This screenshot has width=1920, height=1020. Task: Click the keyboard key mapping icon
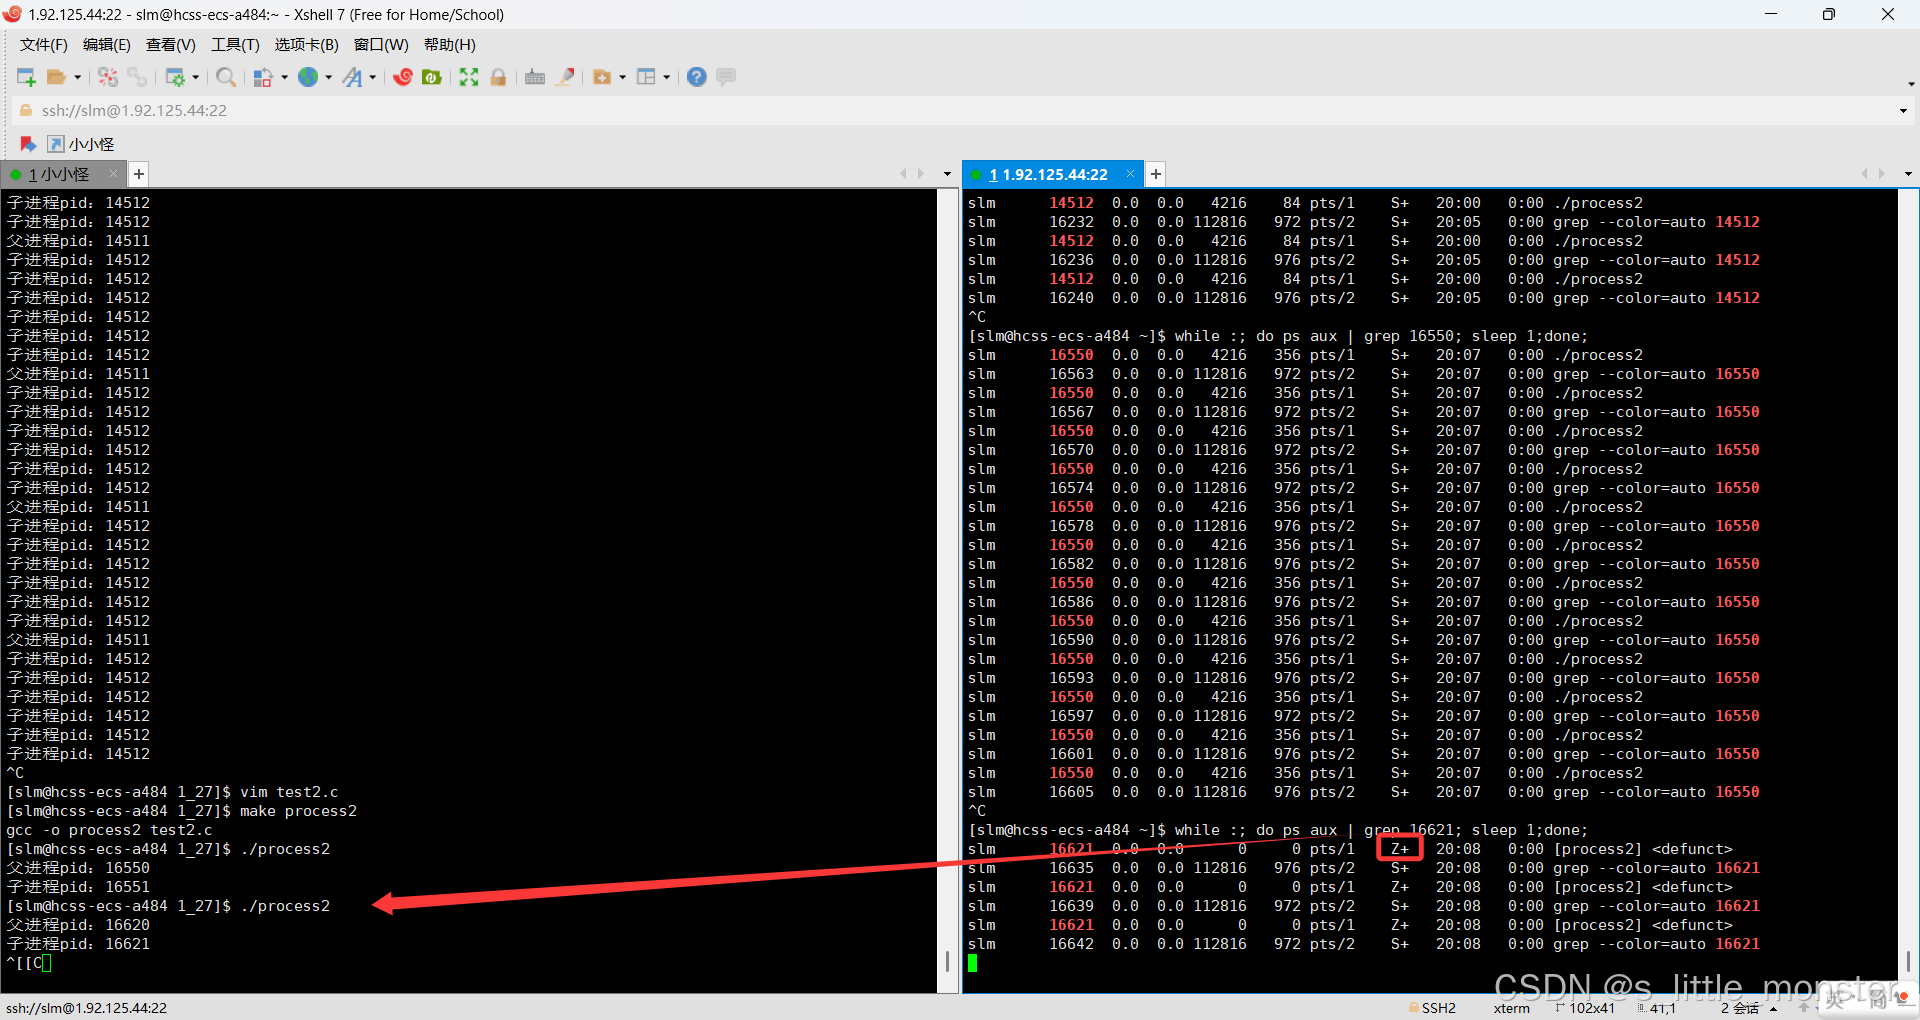[535, 77]
